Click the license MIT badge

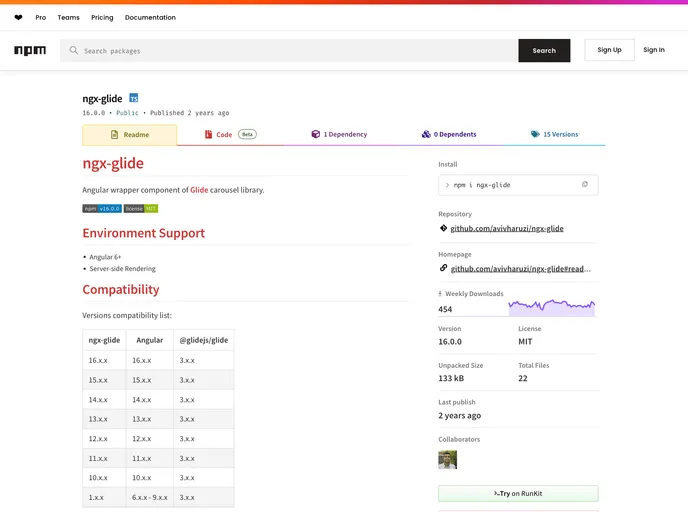click(x=141, y=209)
